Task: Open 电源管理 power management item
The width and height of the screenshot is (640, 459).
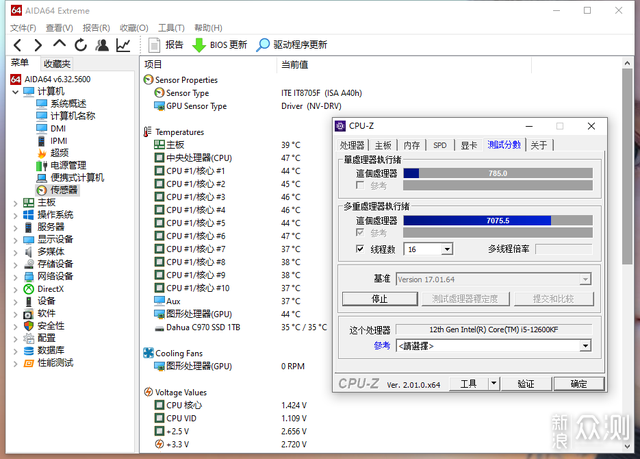Action: click(68, 165)
